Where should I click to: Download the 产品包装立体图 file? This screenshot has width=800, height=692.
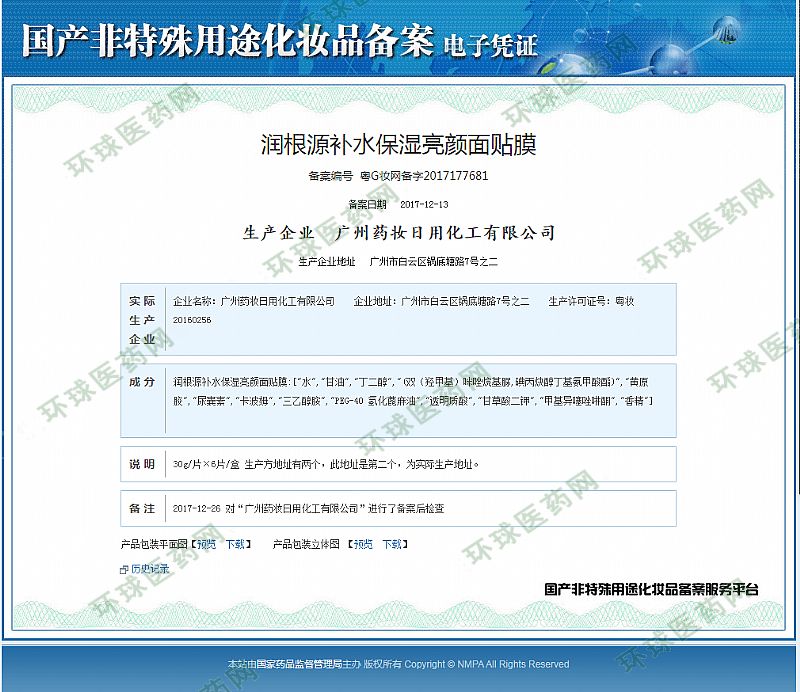pyautogui.click(x=392, y=544)
